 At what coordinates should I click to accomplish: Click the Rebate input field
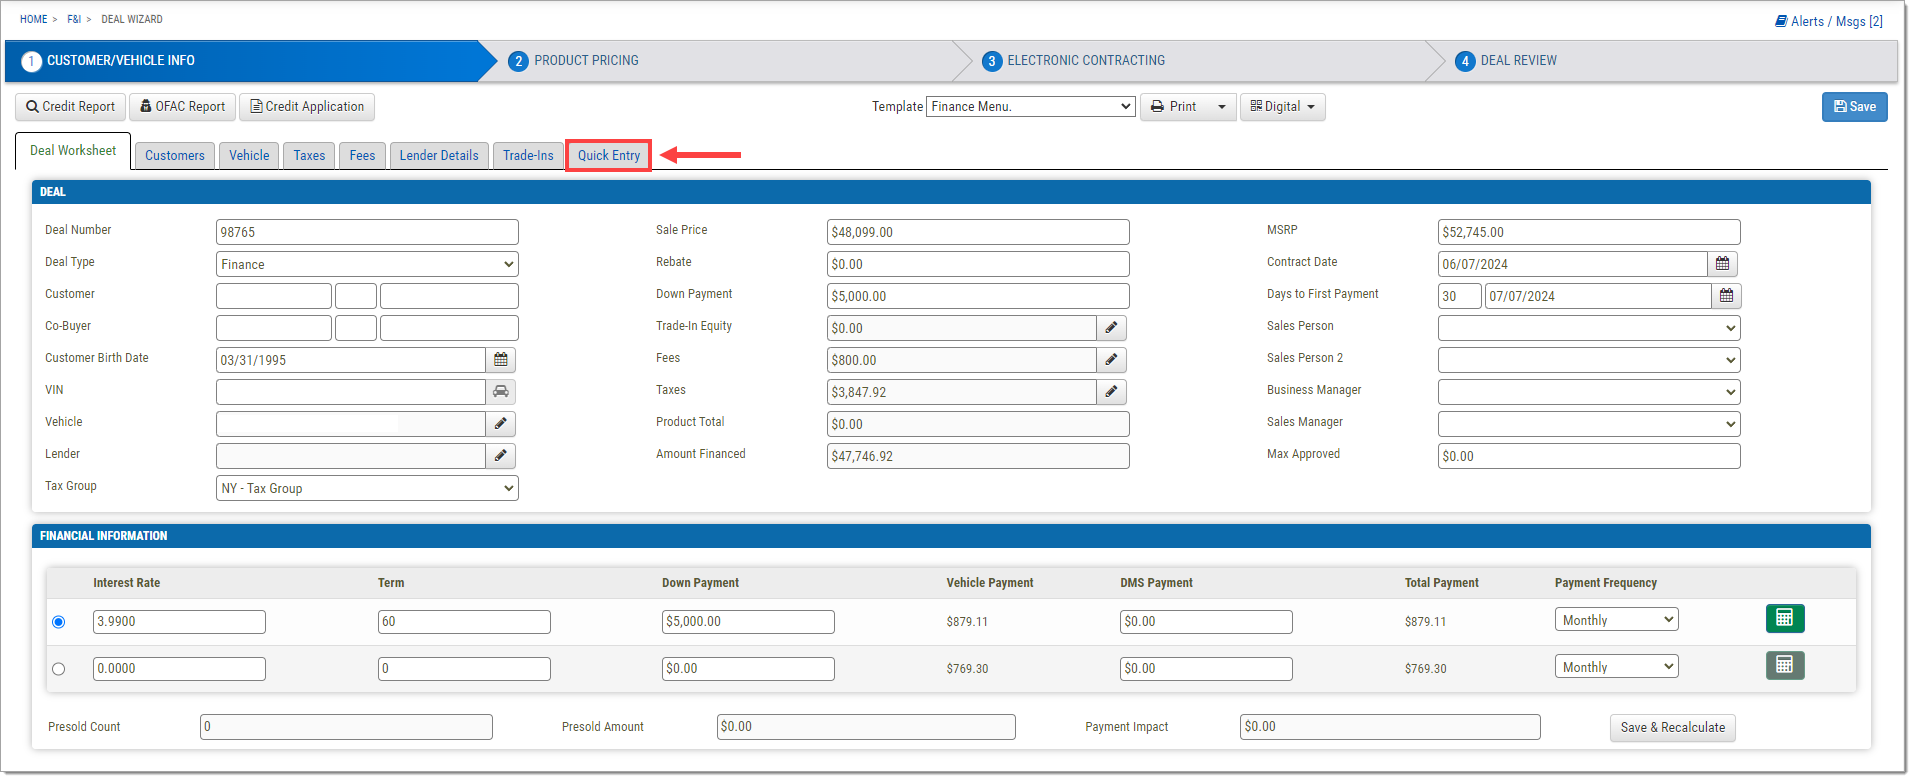point(978,264)
